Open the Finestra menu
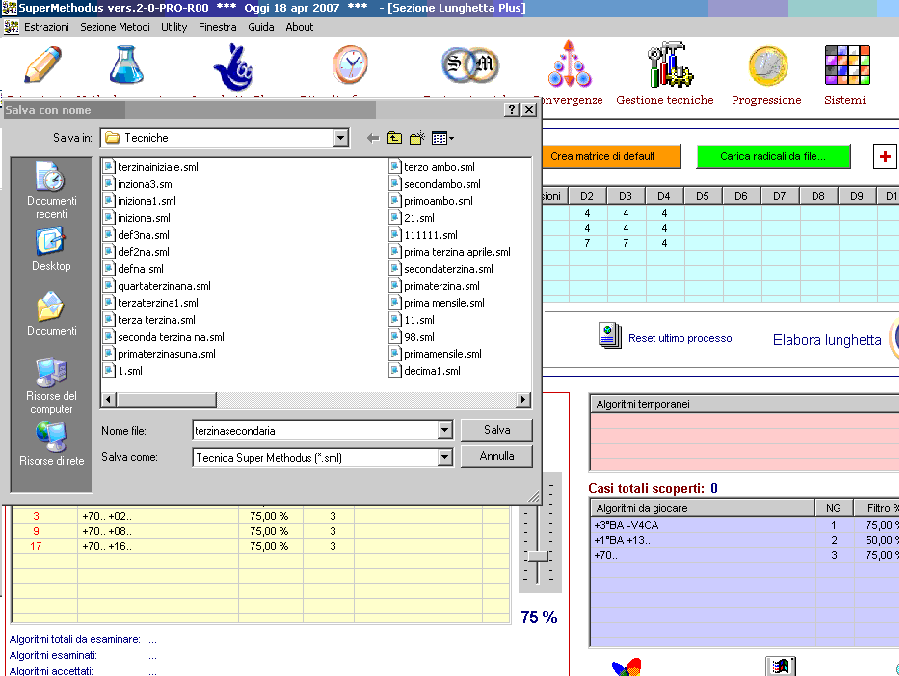Viewport: 899px width, 676px height. pos(218,27)
